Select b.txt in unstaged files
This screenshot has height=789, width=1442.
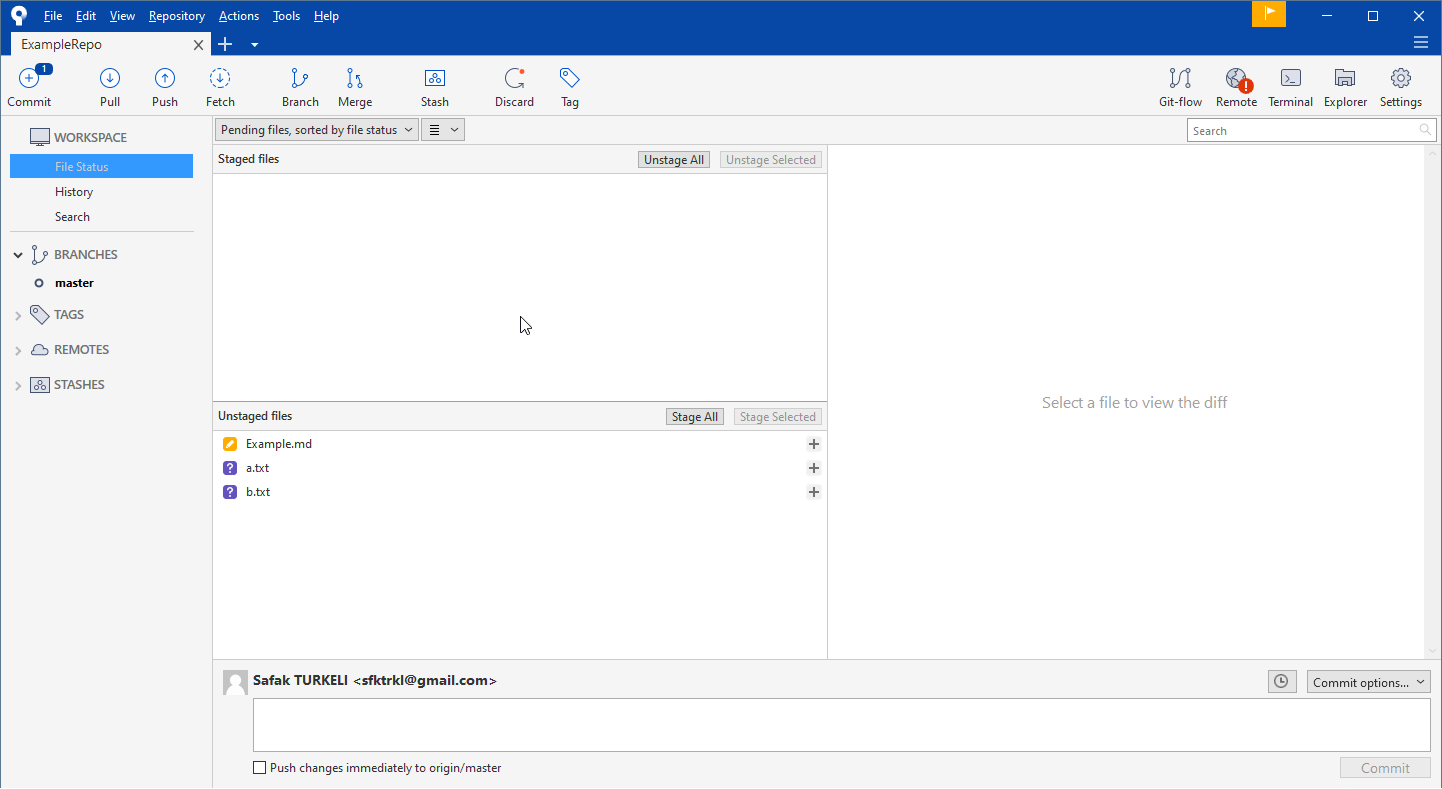click(x=520, y=492)
